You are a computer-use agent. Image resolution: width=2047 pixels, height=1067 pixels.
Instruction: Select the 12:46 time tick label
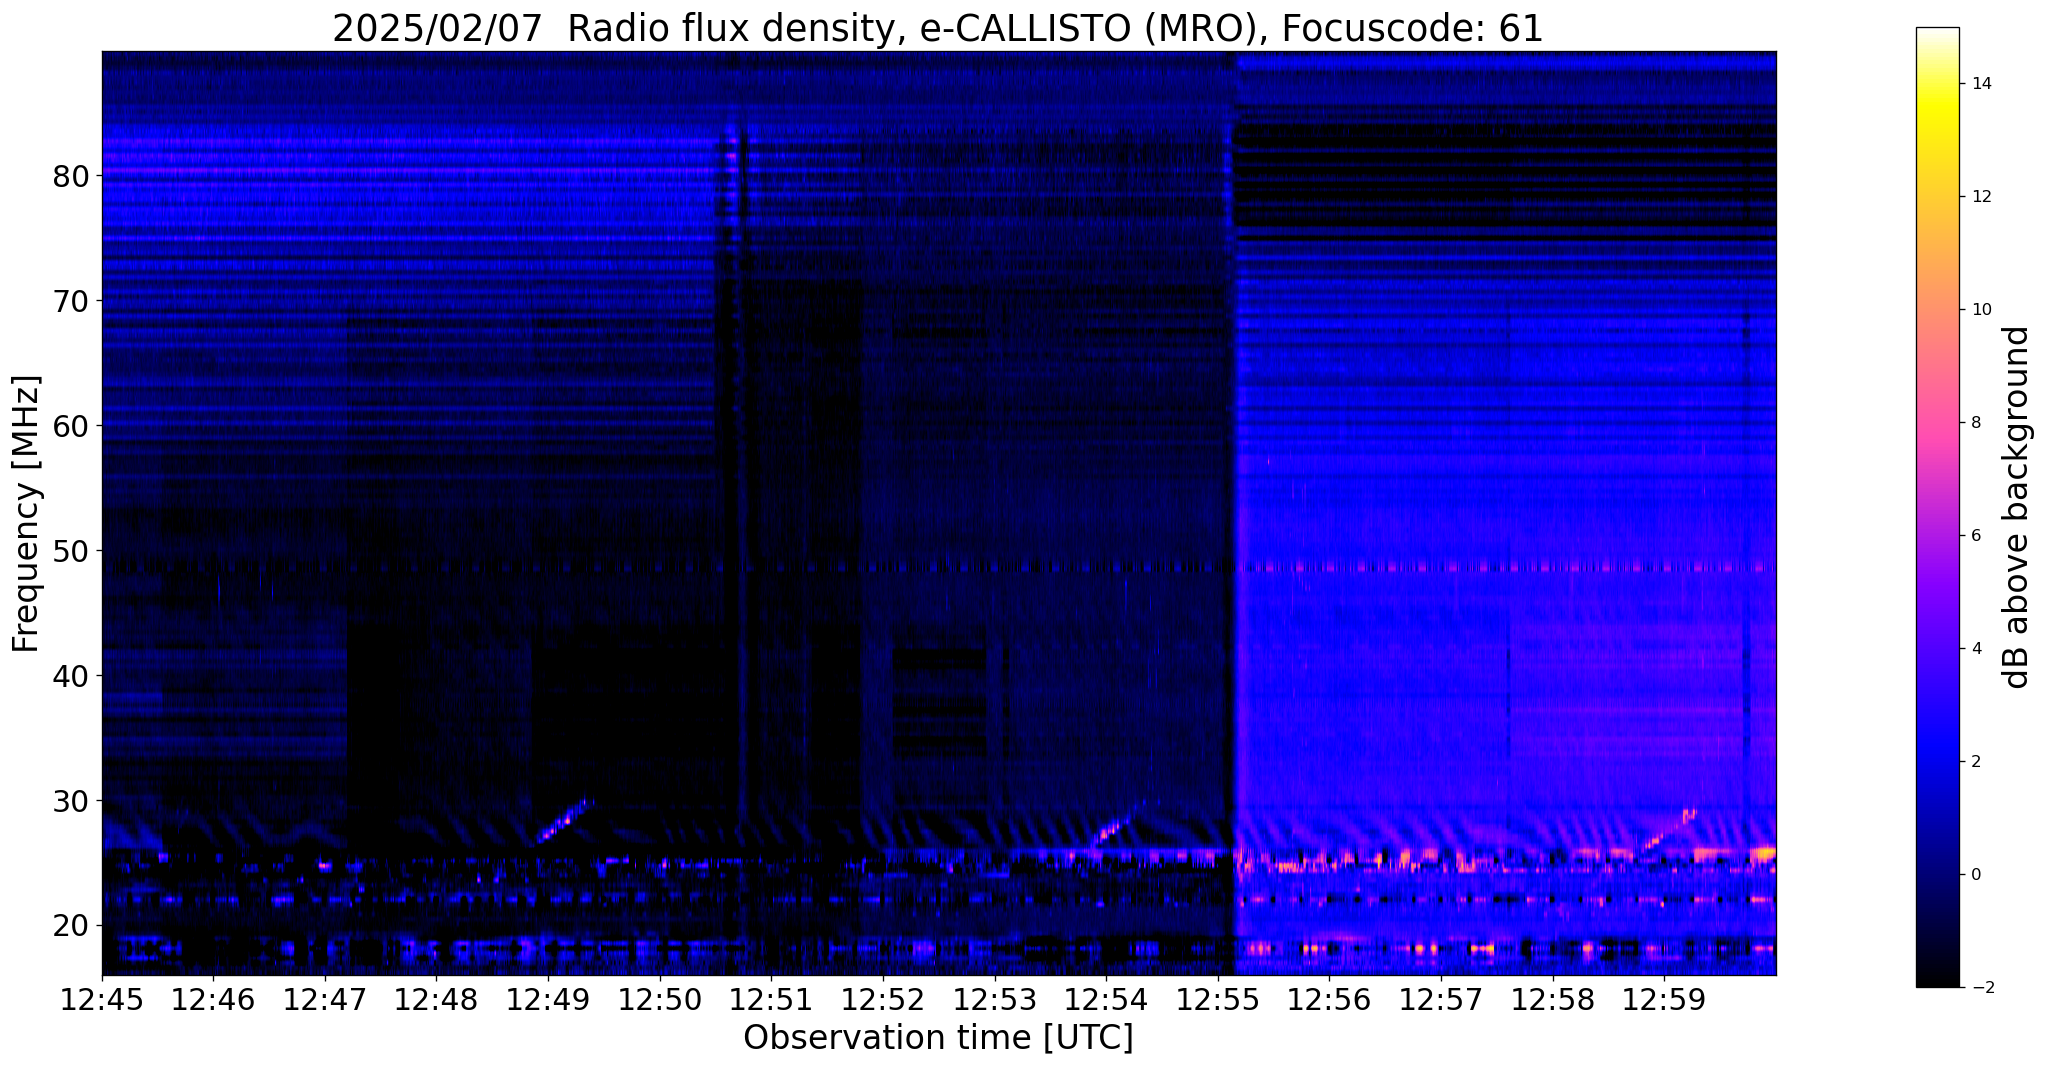[x=214, y=1000]
